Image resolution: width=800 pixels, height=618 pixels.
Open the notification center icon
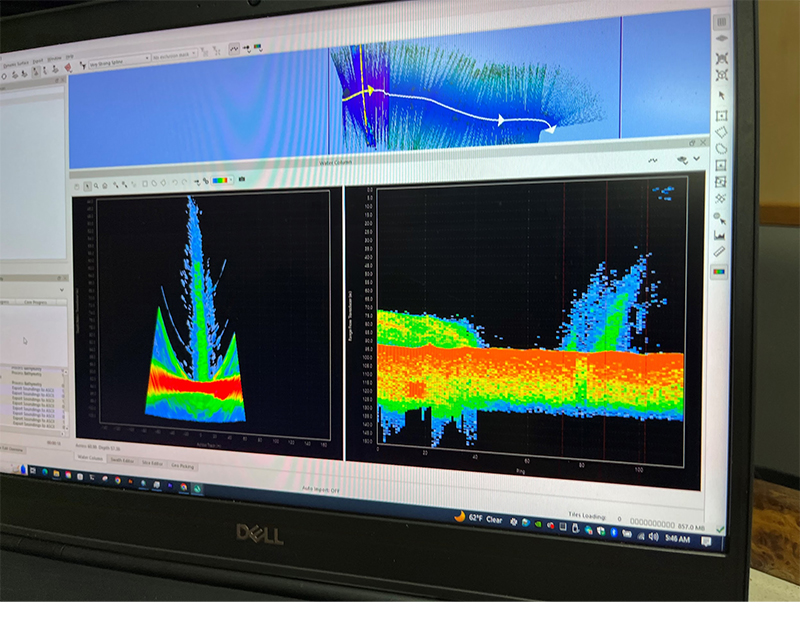pos(706,541)
